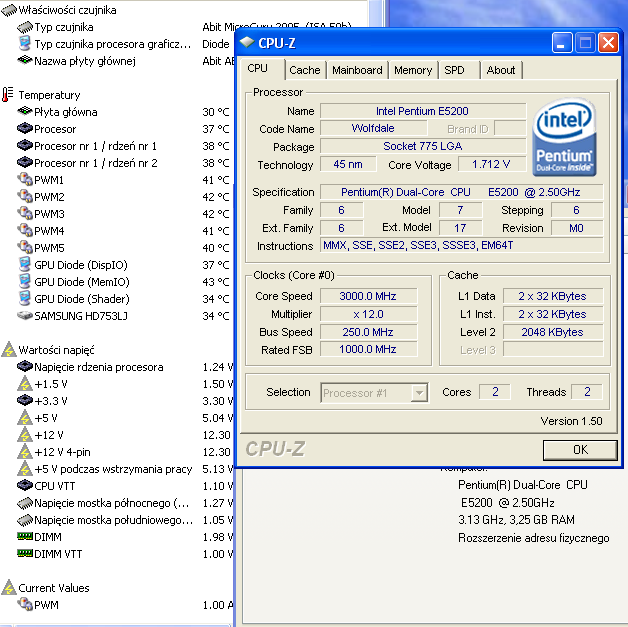628x627 pixels.
Task: Switch to the Cache tab
Action: 305,70
